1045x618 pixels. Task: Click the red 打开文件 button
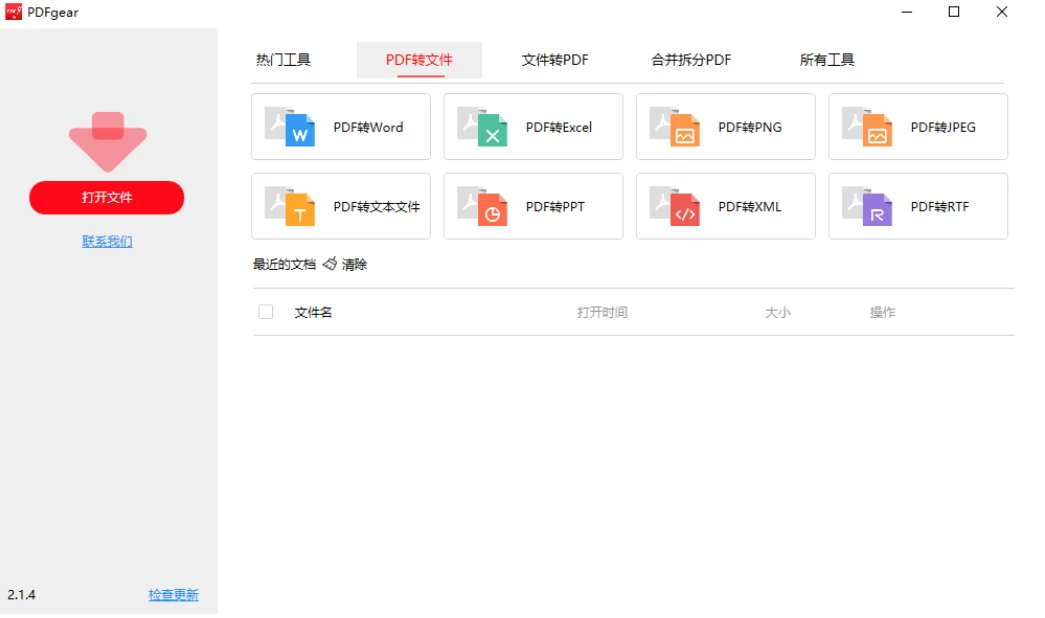click(107, 197)
